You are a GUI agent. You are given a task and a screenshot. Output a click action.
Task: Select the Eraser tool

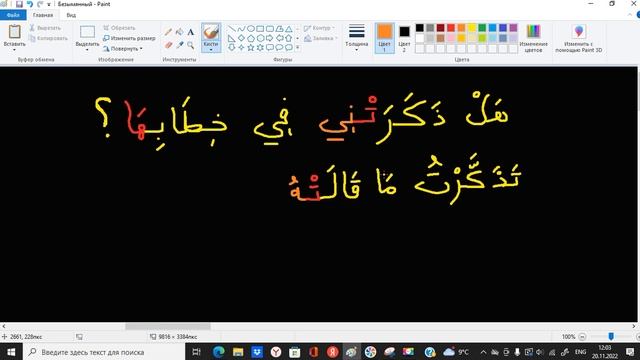point(168,45)
